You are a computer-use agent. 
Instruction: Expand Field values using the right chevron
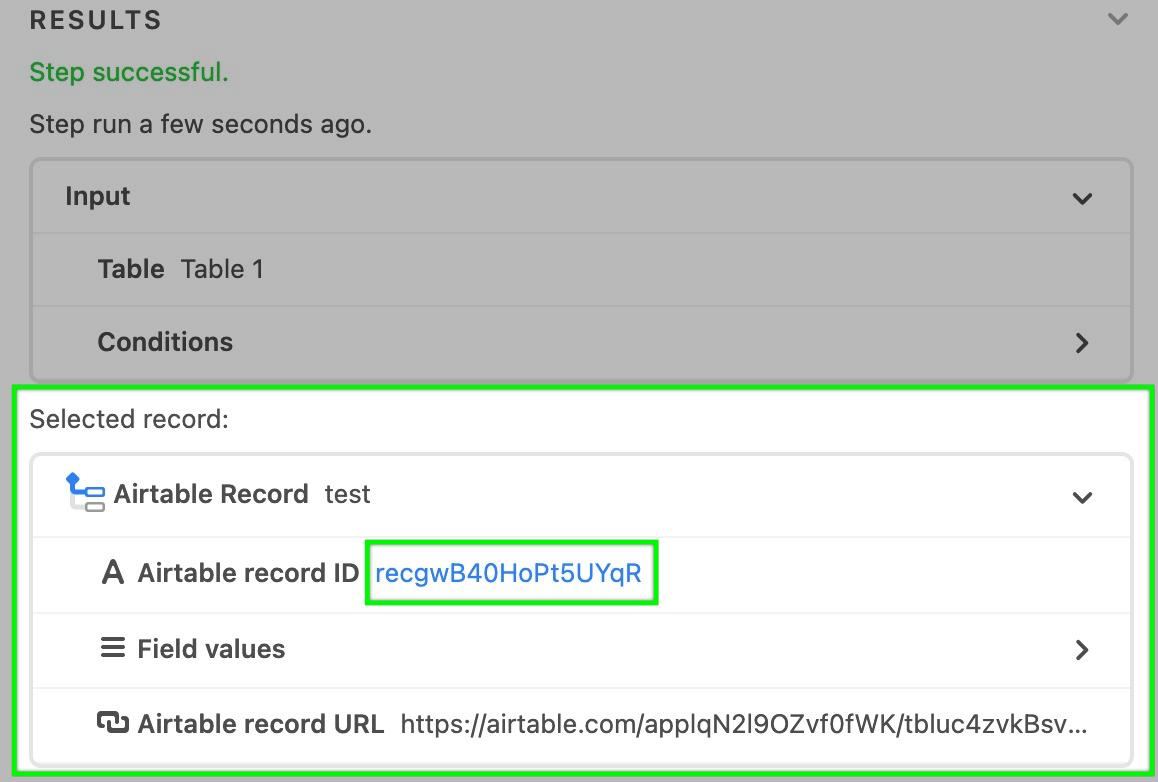click(1082, 650)
